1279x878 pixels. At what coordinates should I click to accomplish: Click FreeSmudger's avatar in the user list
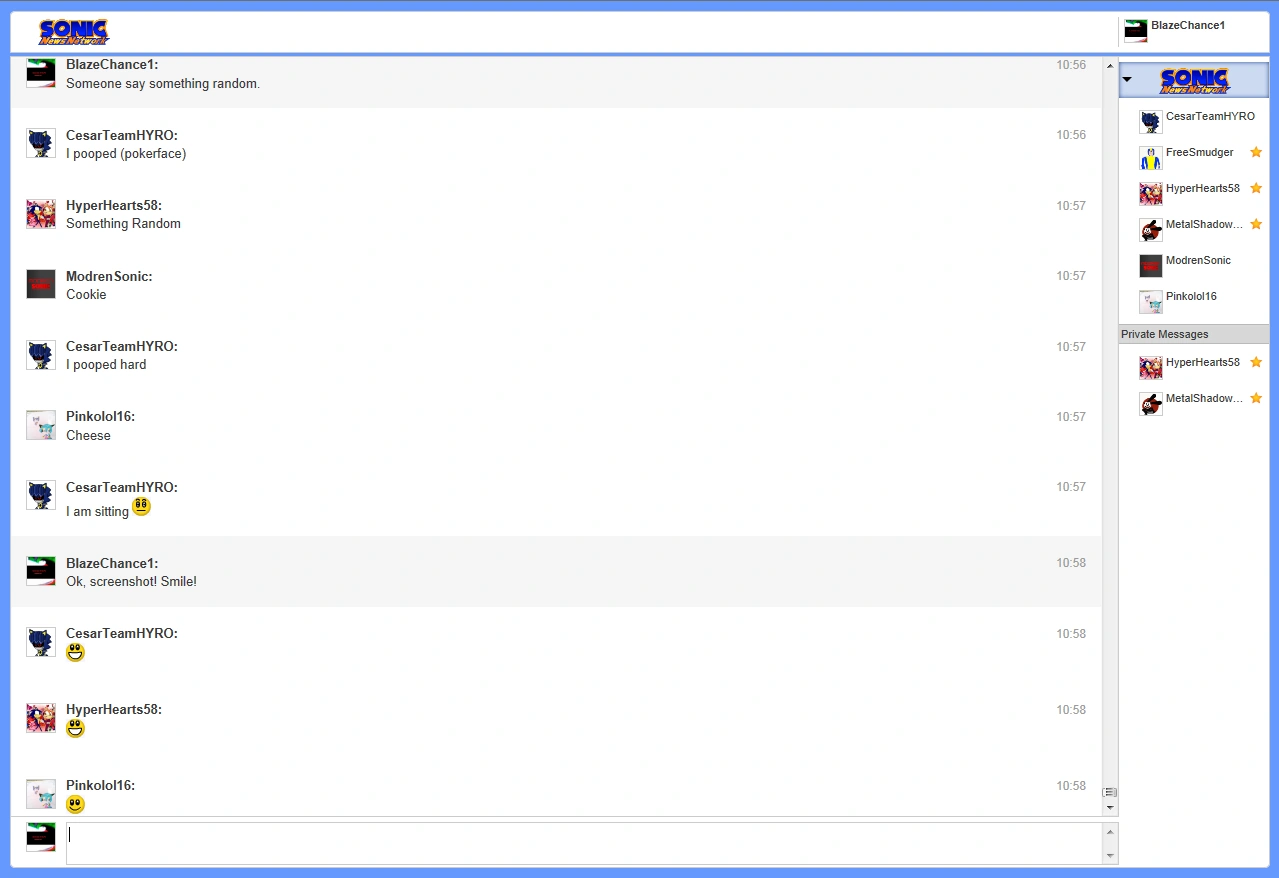[1150, 158]
